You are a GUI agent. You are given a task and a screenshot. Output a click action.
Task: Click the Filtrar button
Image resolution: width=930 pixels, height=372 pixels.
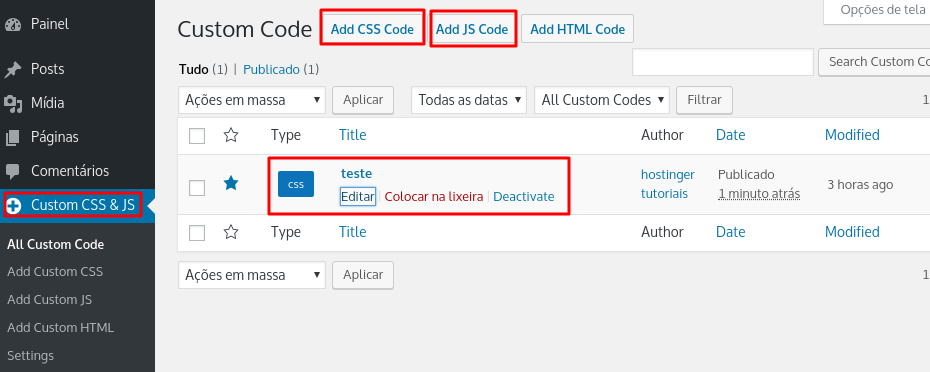[x=705, y=100]
